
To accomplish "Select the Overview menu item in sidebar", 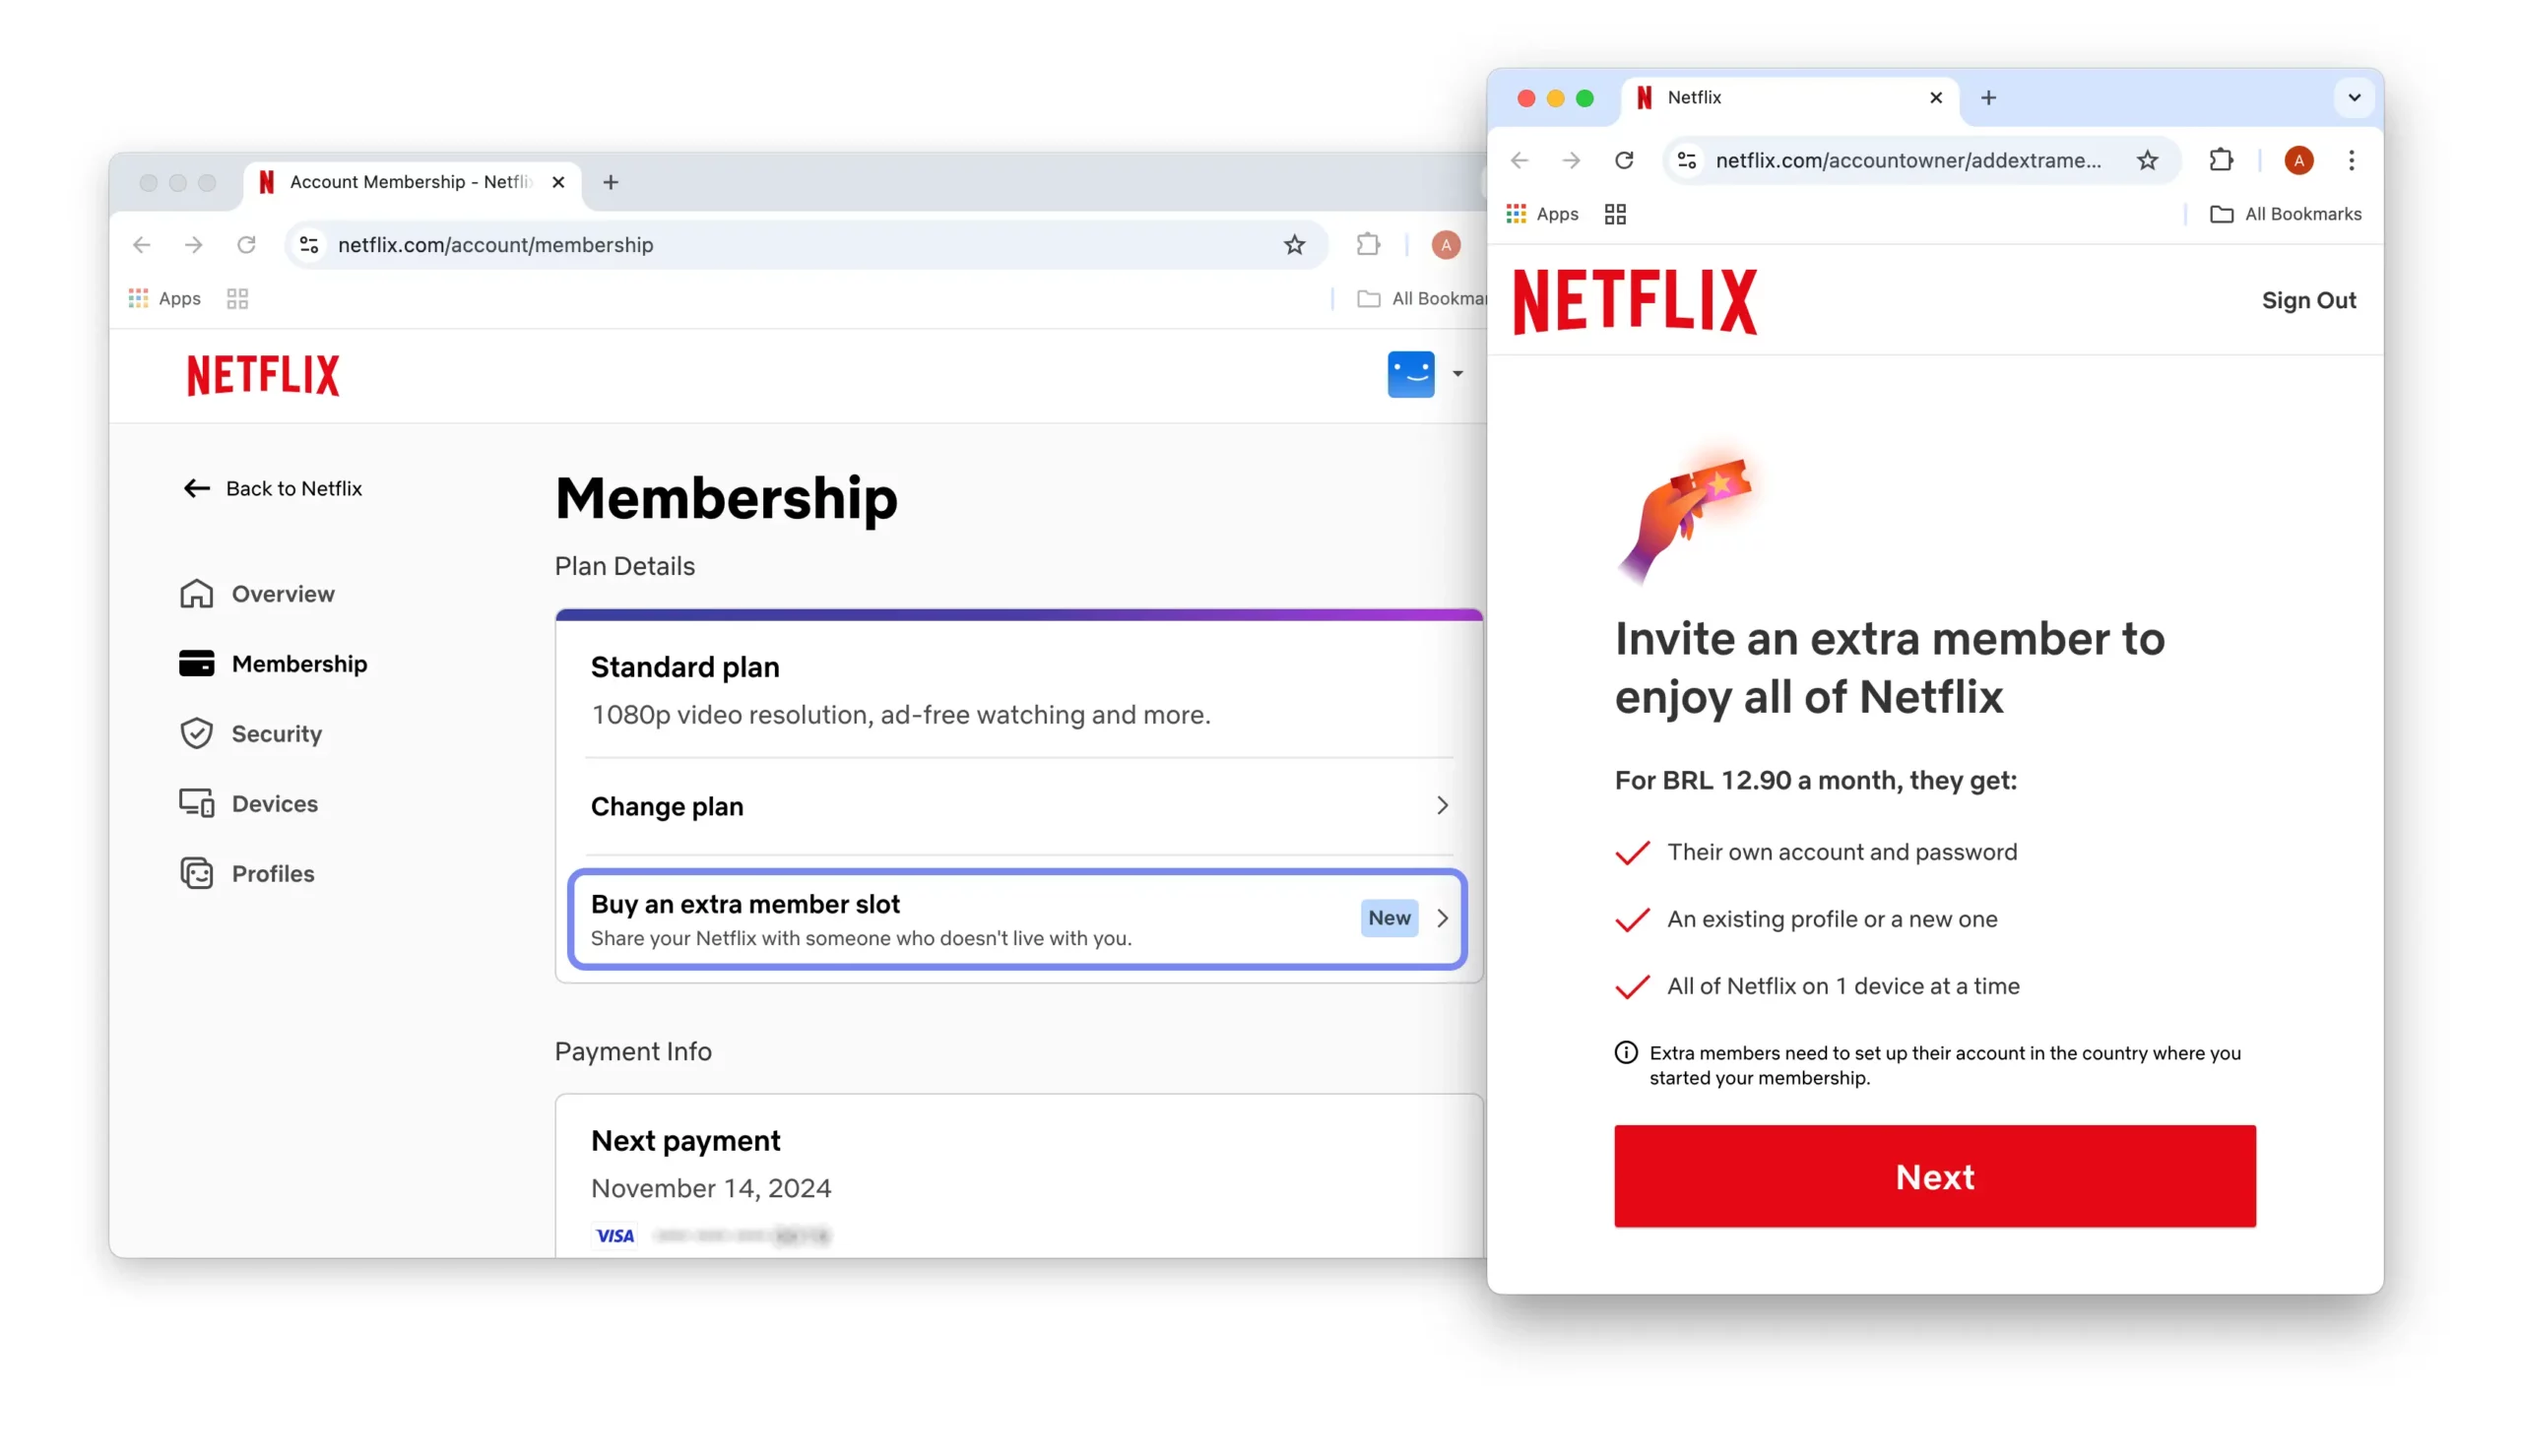I will (x=285, y=593).
